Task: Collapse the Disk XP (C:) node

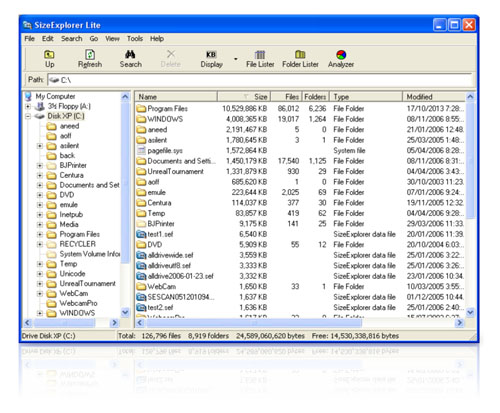Action: pos(28,116)
